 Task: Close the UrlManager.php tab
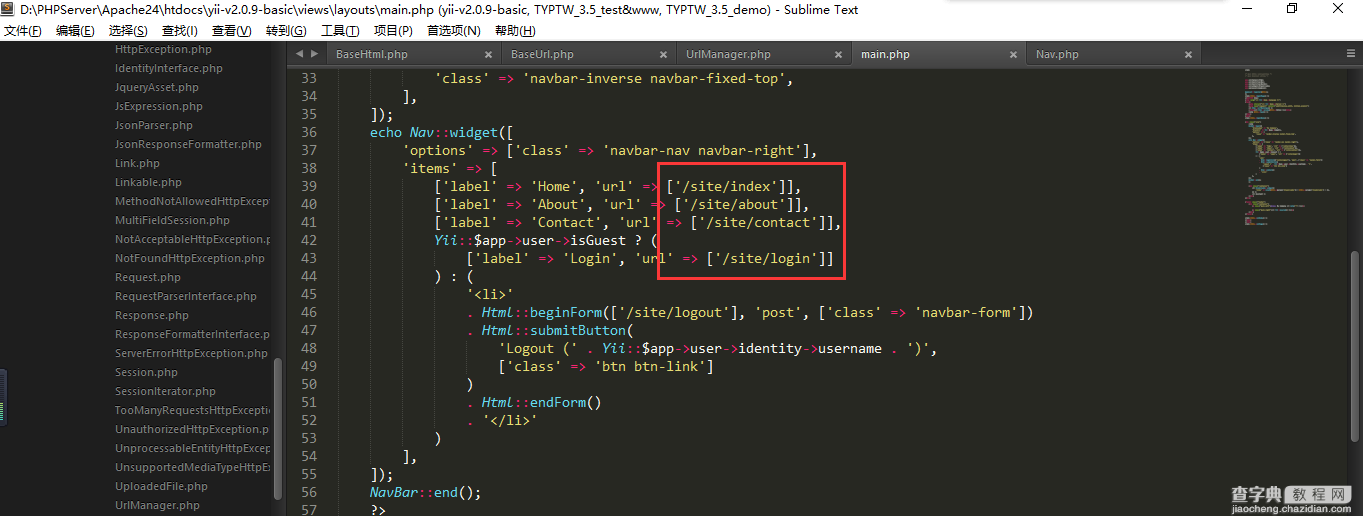click(x=838, y=55)
